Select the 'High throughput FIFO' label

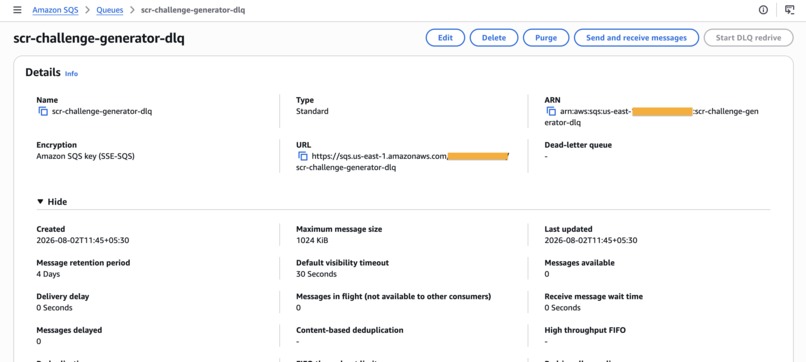(x=585, y=330)
